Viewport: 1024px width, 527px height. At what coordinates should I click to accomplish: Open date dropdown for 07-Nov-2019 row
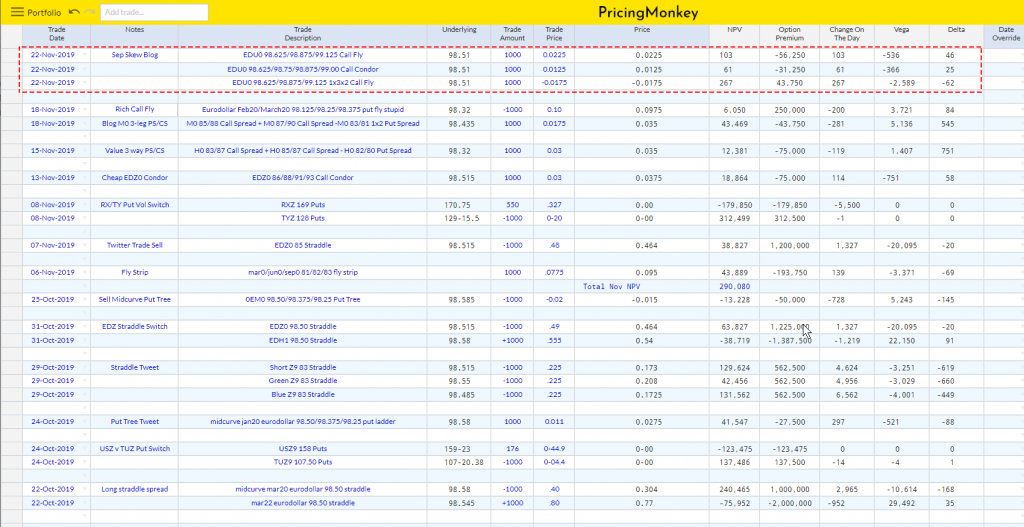(85, 246)
